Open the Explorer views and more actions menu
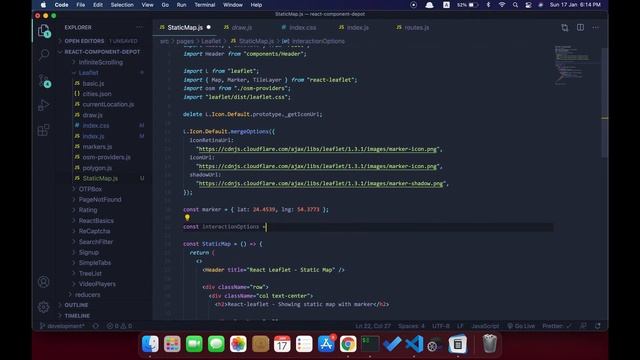The image size is (640, 360). tap(140, 27)
